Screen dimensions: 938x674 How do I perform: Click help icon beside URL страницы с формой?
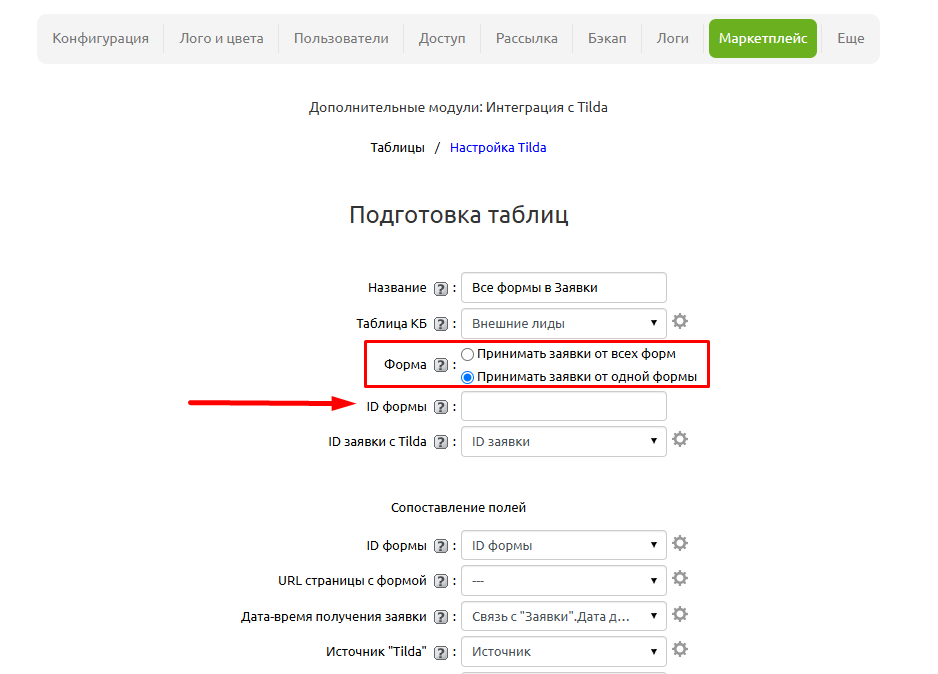pos(441,581)
